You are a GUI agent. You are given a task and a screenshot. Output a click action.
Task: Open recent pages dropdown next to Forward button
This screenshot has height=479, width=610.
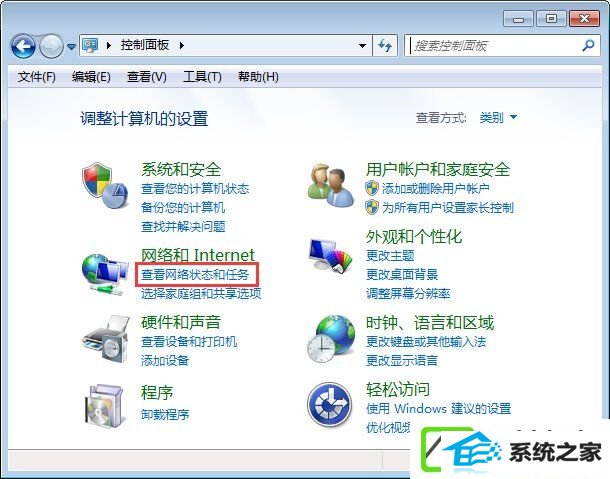[71, 47]
